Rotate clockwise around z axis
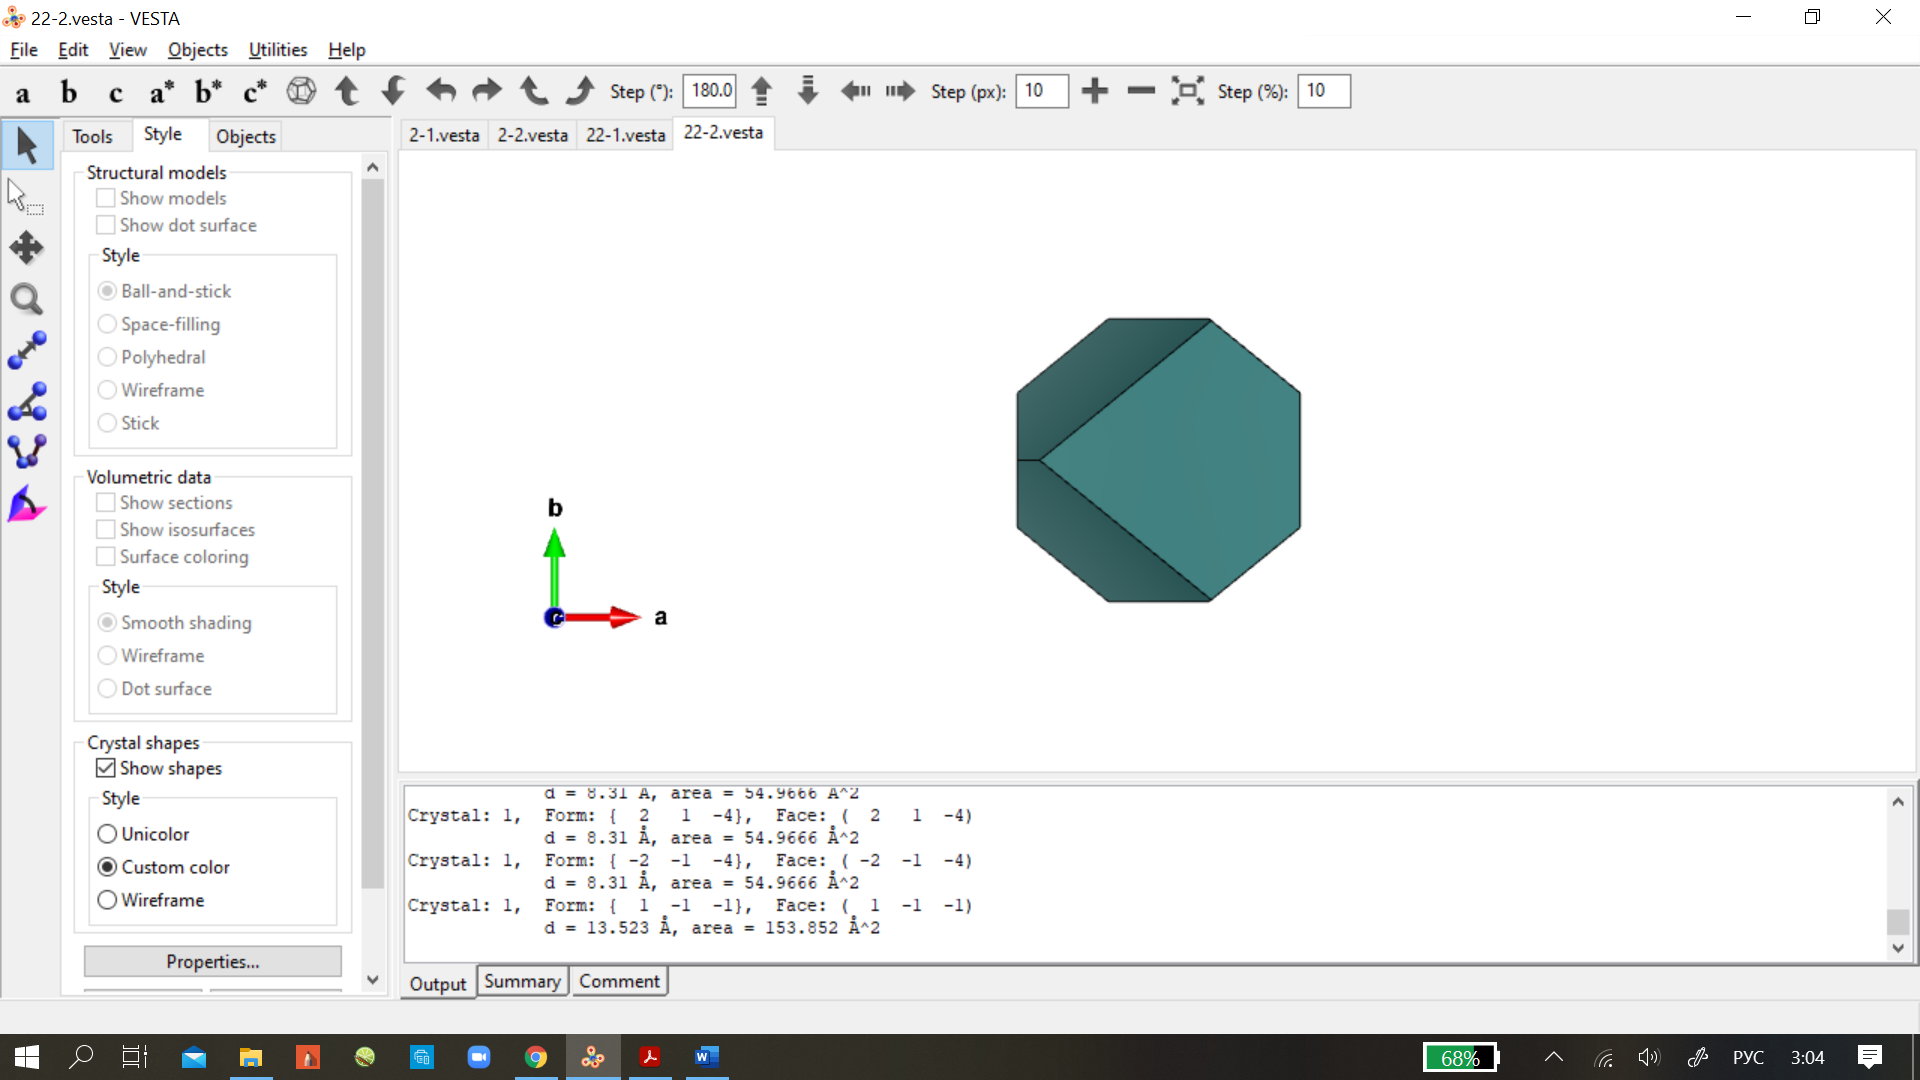1920x1080 pixels. pos(580,91)
